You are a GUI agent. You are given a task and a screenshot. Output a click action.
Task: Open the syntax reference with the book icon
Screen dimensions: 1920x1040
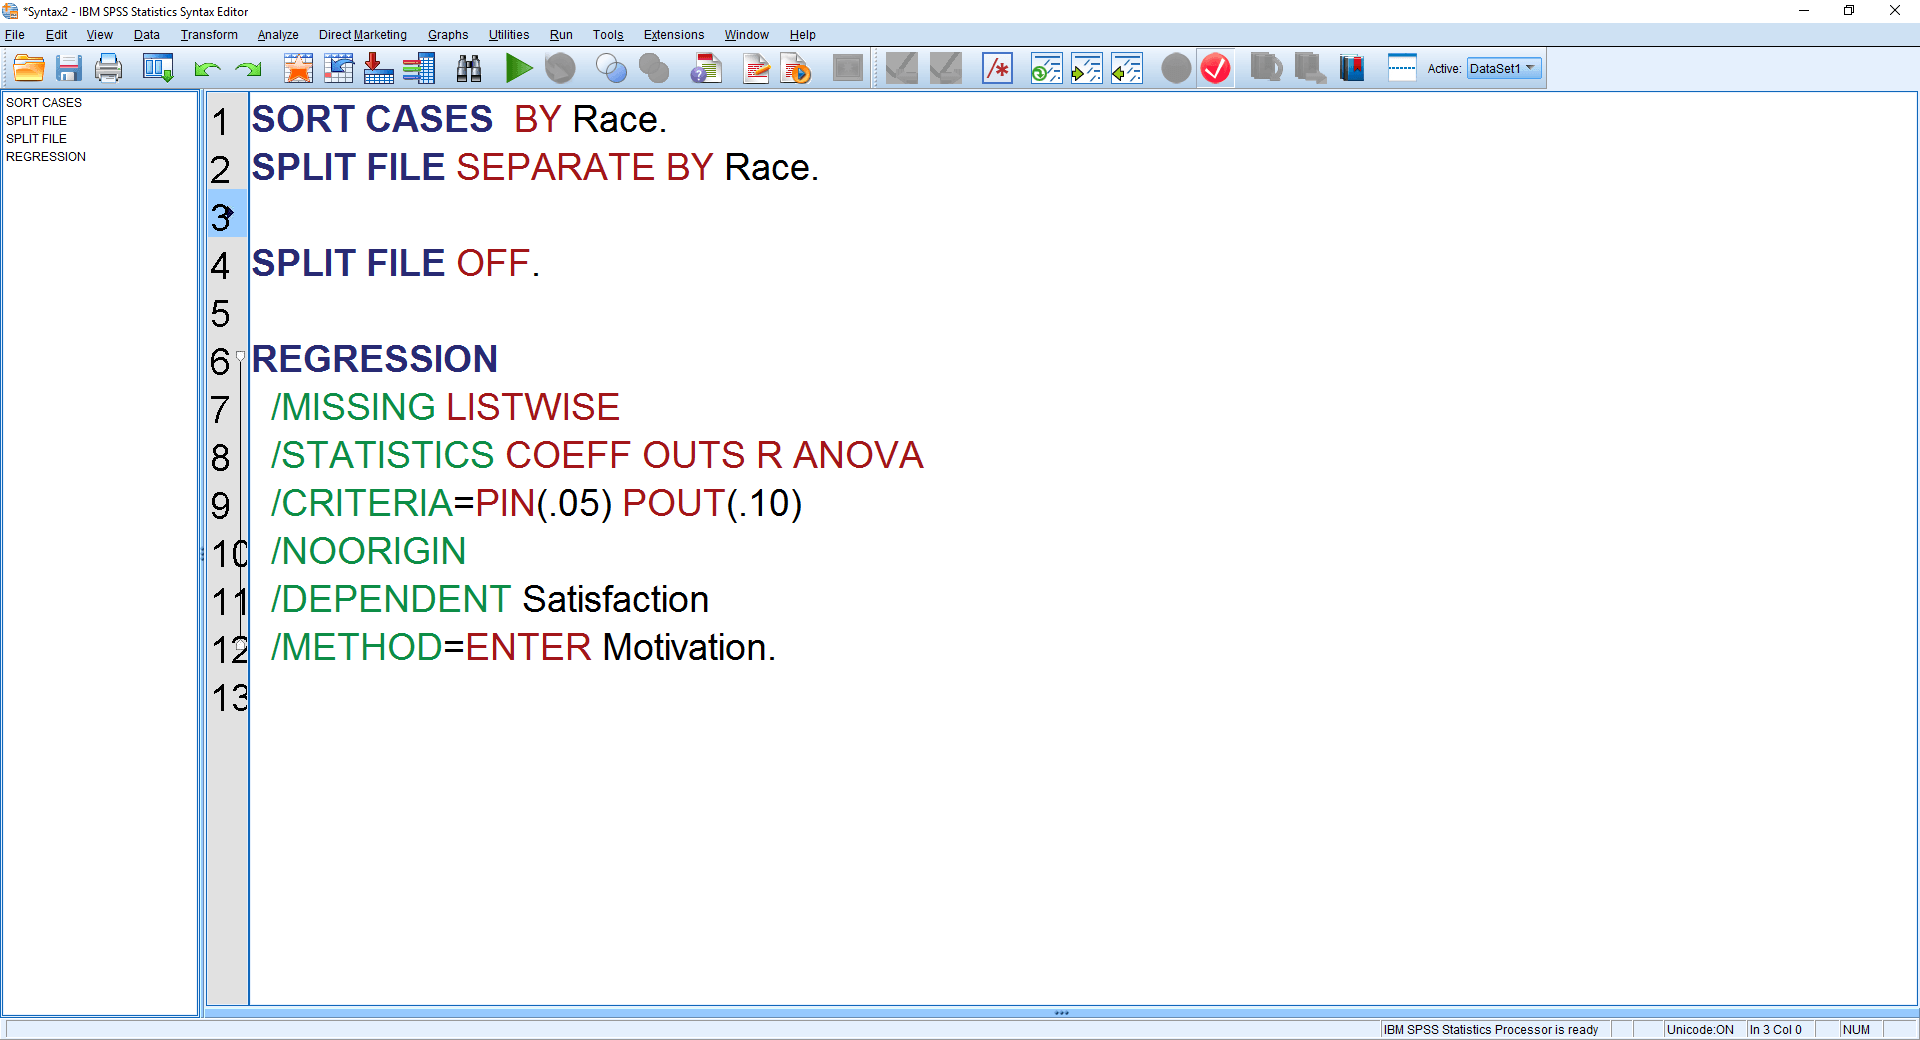point(1351,68)
